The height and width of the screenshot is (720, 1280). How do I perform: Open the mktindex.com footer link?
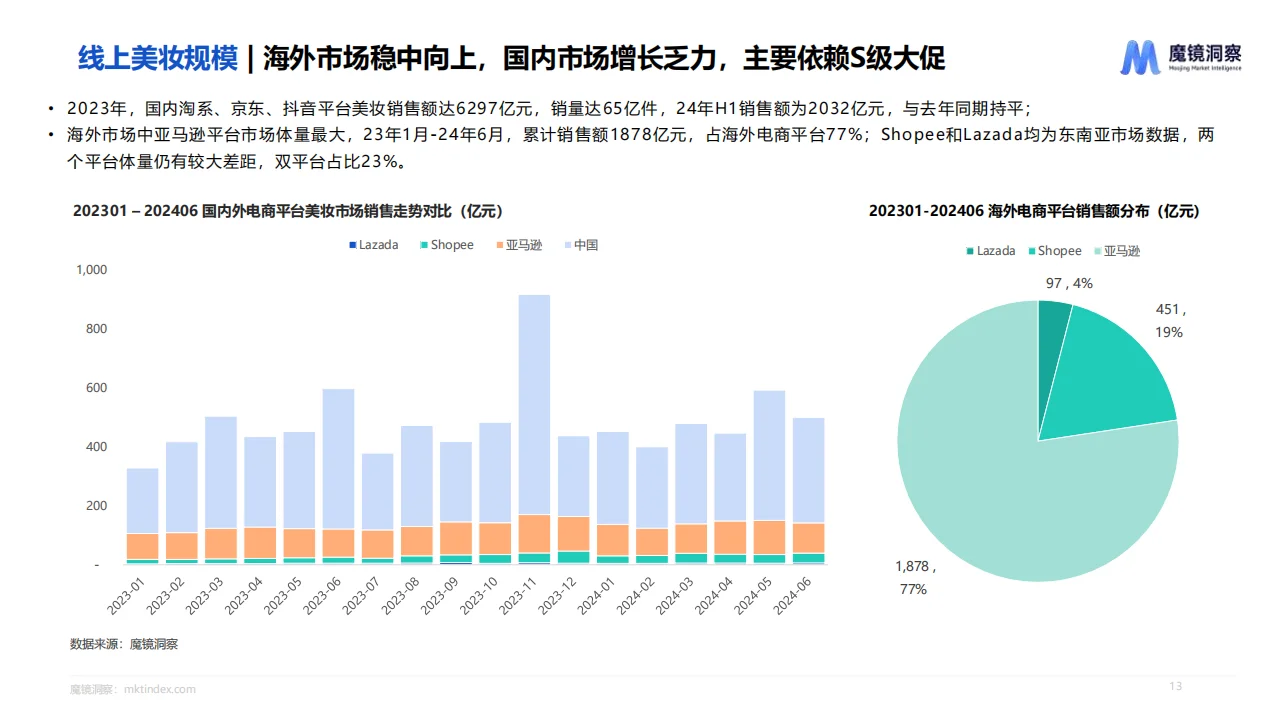tap(158, 688)
